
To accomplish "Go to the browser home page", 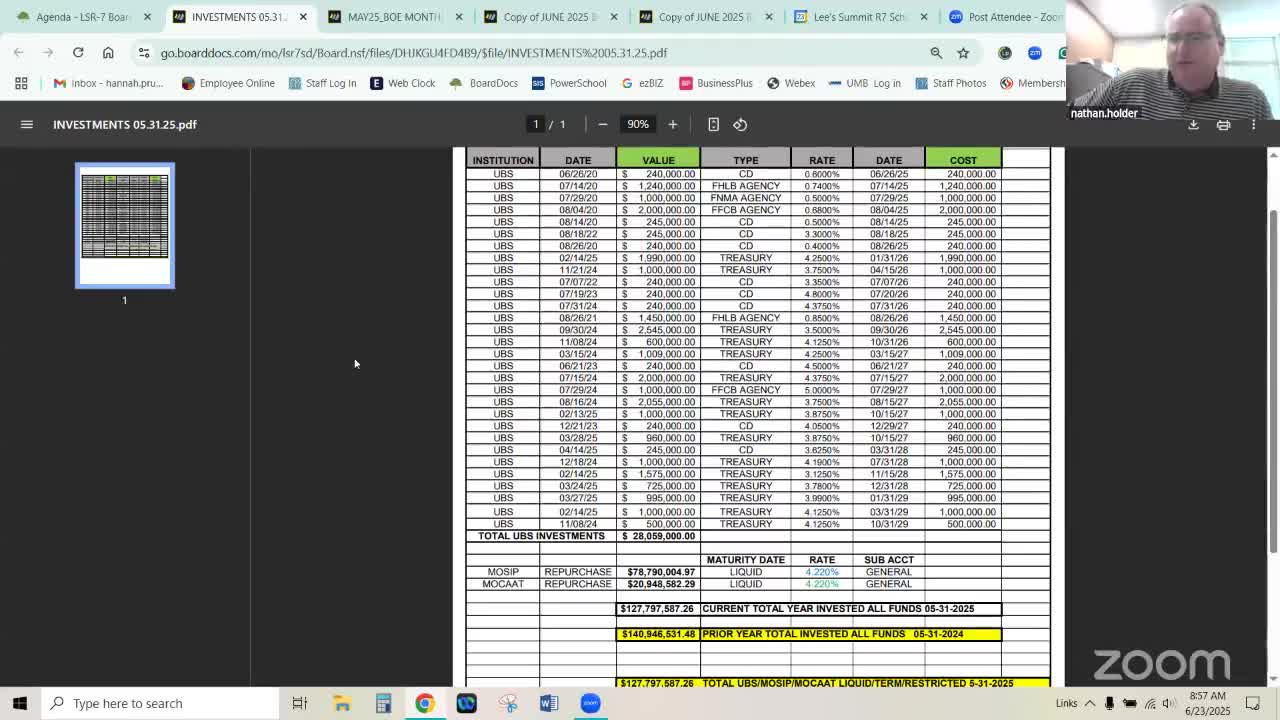I will click(108, 52).
